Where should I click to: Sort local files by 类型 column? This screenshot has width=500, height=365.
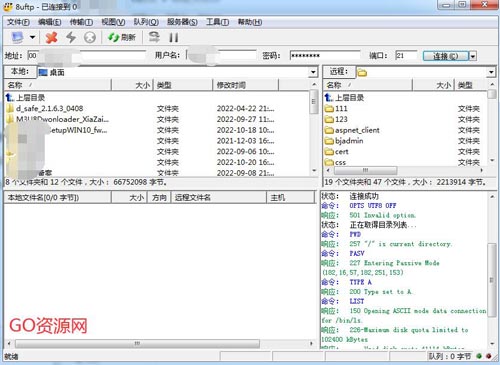(183, 85)
